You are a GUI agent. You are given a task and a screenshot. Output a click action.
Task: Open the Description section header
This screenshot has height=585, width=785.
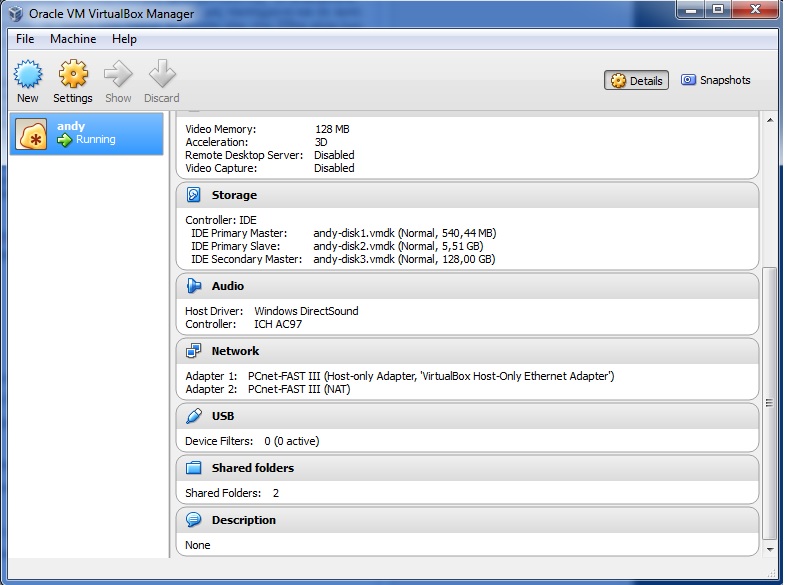click(x=467, y=520)
